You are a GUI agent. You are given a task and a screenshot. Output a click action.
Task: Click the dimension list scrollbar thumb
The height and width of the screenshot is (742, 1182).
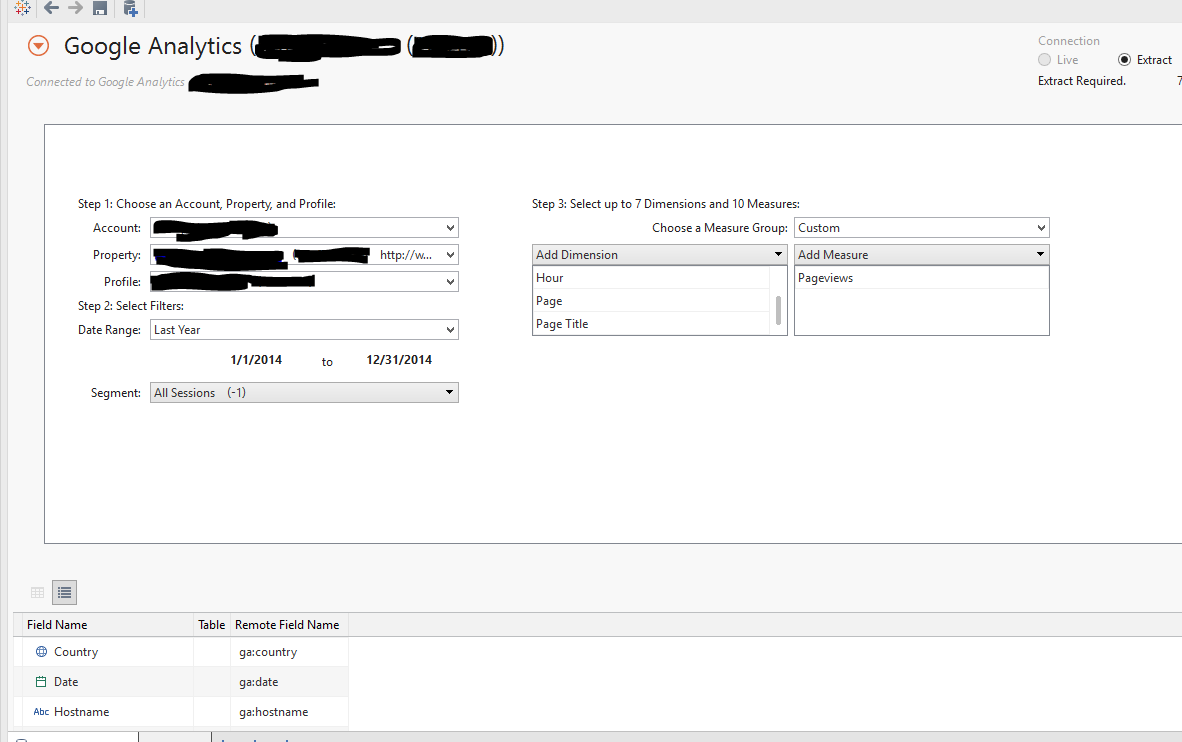[x=778, y=310]
